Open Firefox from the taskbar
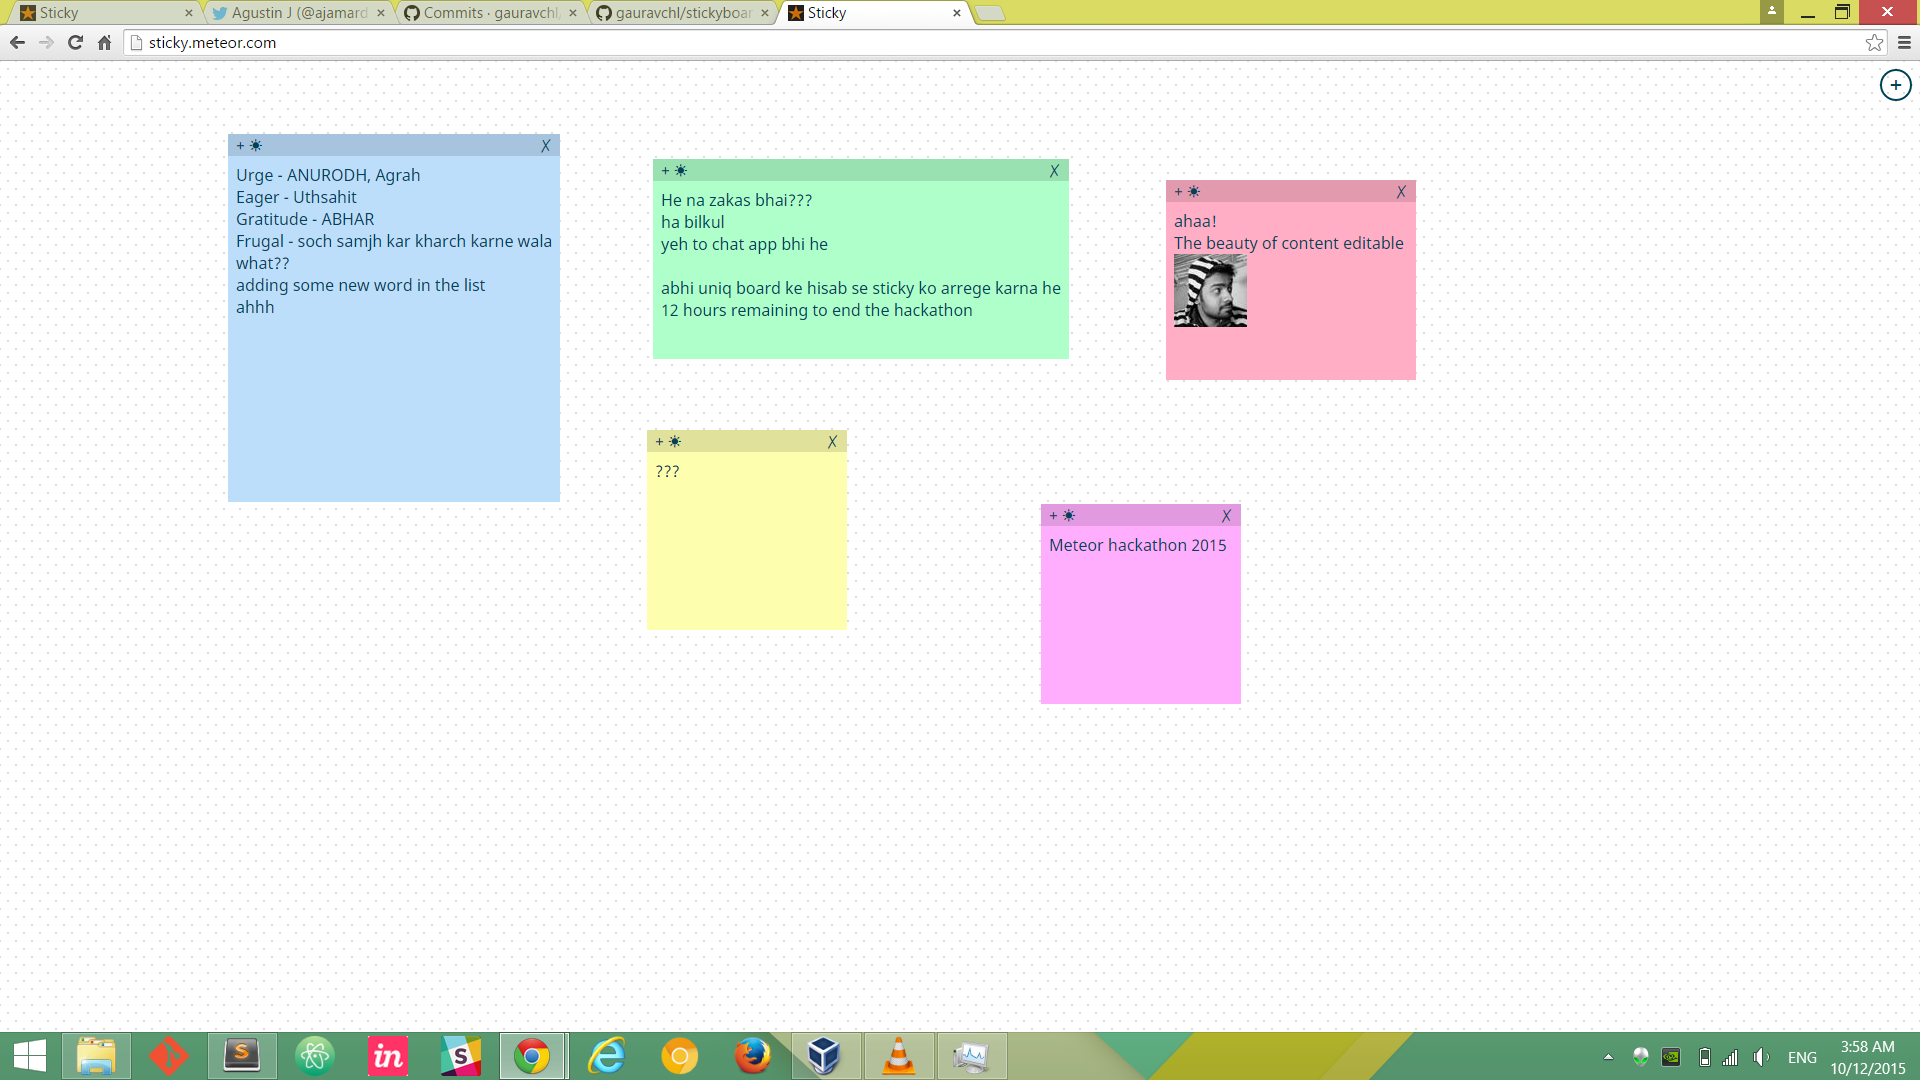Screen dimensions: 1920x1088 pos(752,1056)
